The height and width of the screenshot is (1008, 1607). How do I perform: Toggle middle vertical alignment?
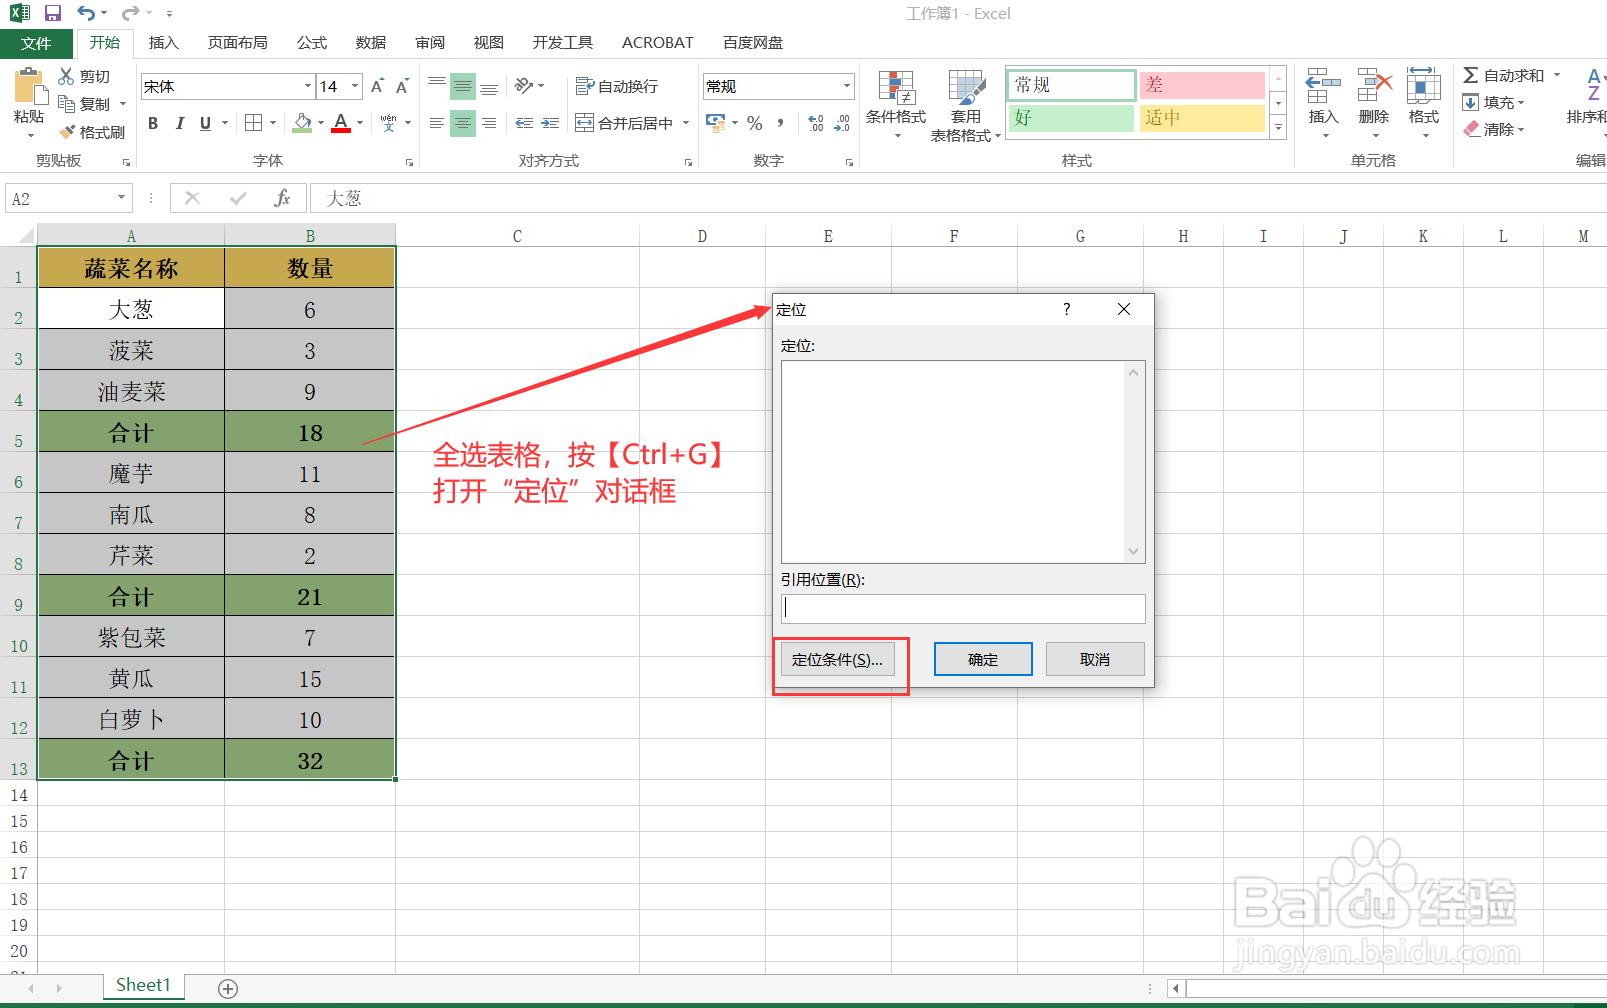click(463, 86)
